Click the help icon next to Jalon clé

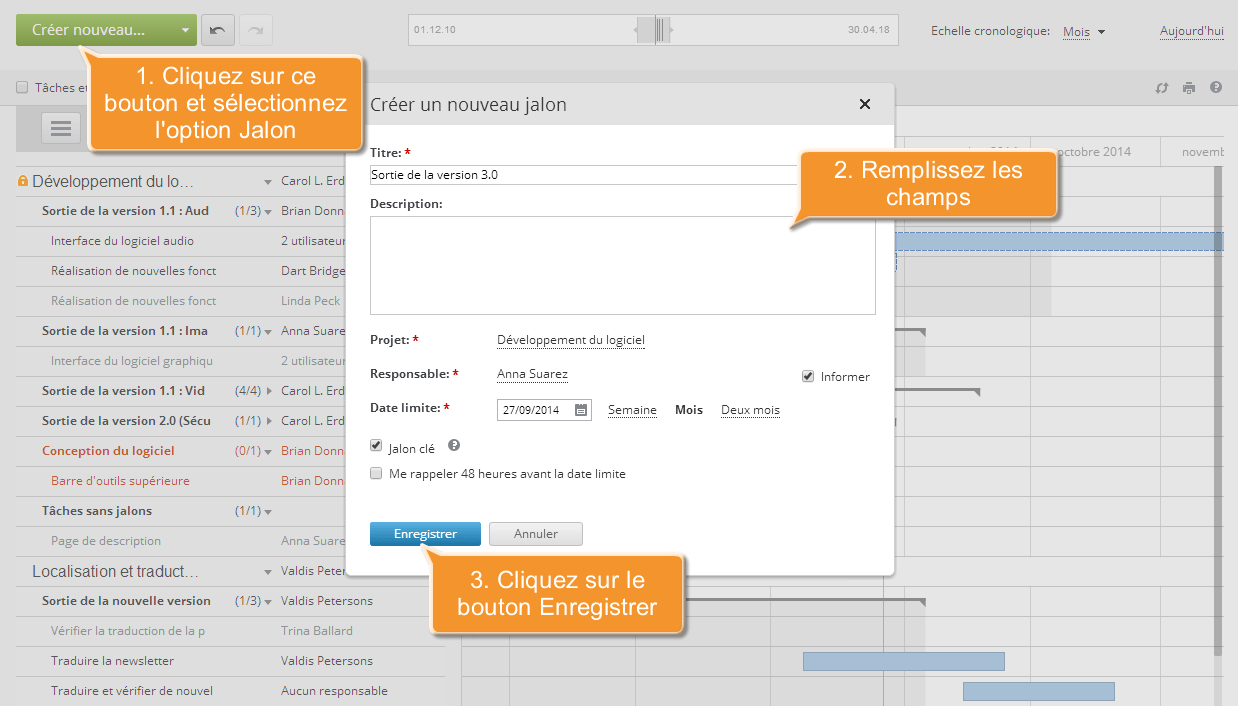[x=454, y=446]
